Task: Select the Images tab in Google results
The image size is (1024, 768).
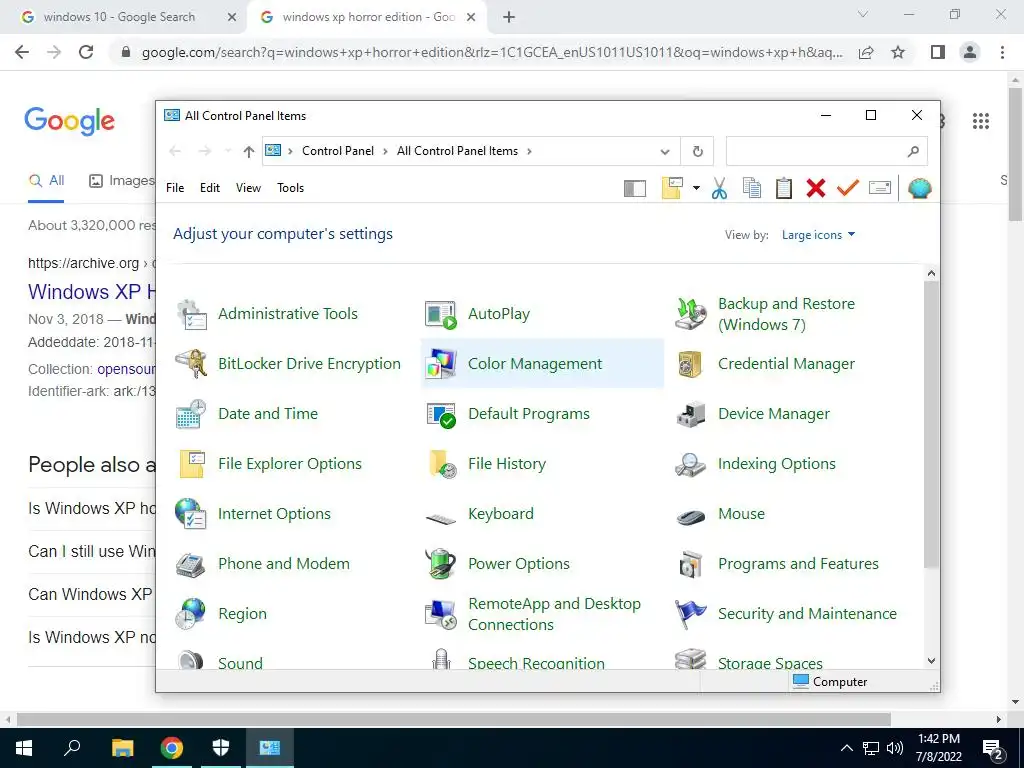Action: click(x=121, y=181)
